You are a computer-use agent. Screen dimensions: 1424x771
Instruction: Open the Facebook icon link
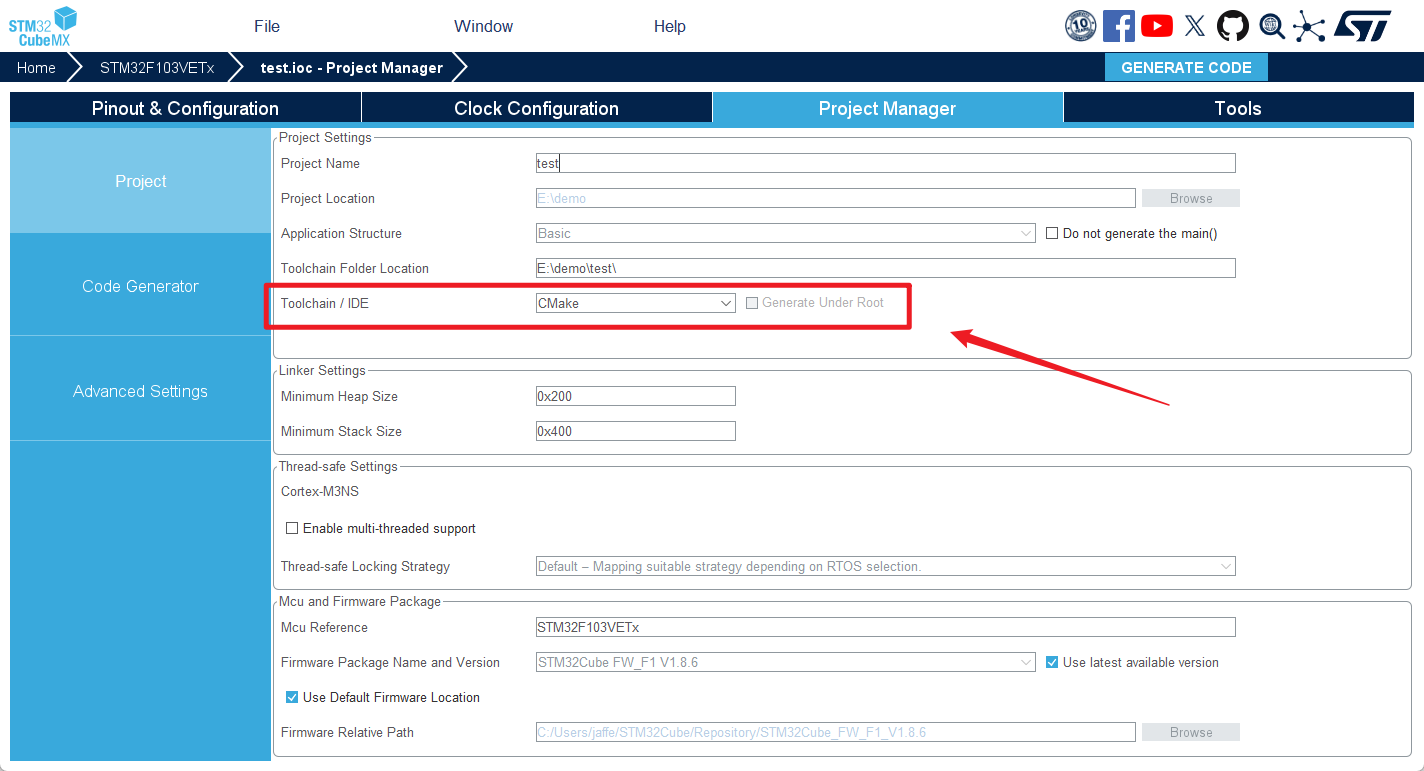1119,26
